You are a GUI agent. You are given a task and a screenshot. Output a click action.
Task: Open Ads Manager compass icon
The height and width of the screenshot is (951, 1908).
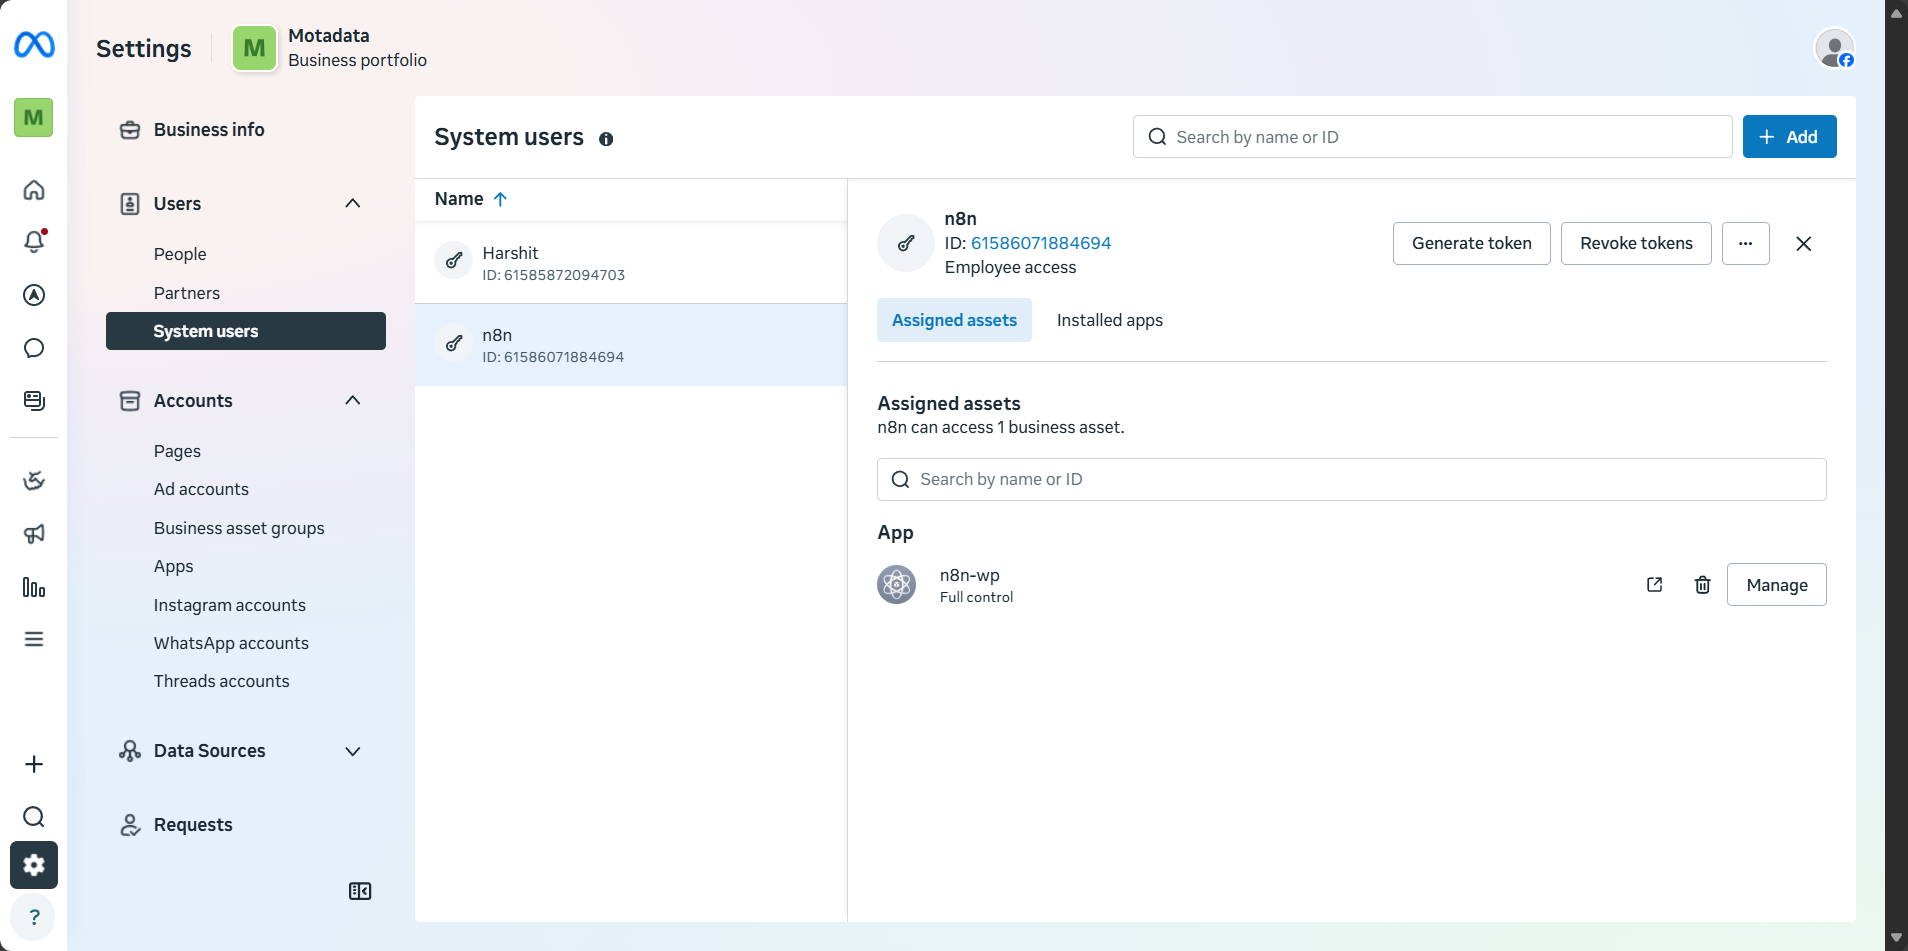(x=34, y=295)
